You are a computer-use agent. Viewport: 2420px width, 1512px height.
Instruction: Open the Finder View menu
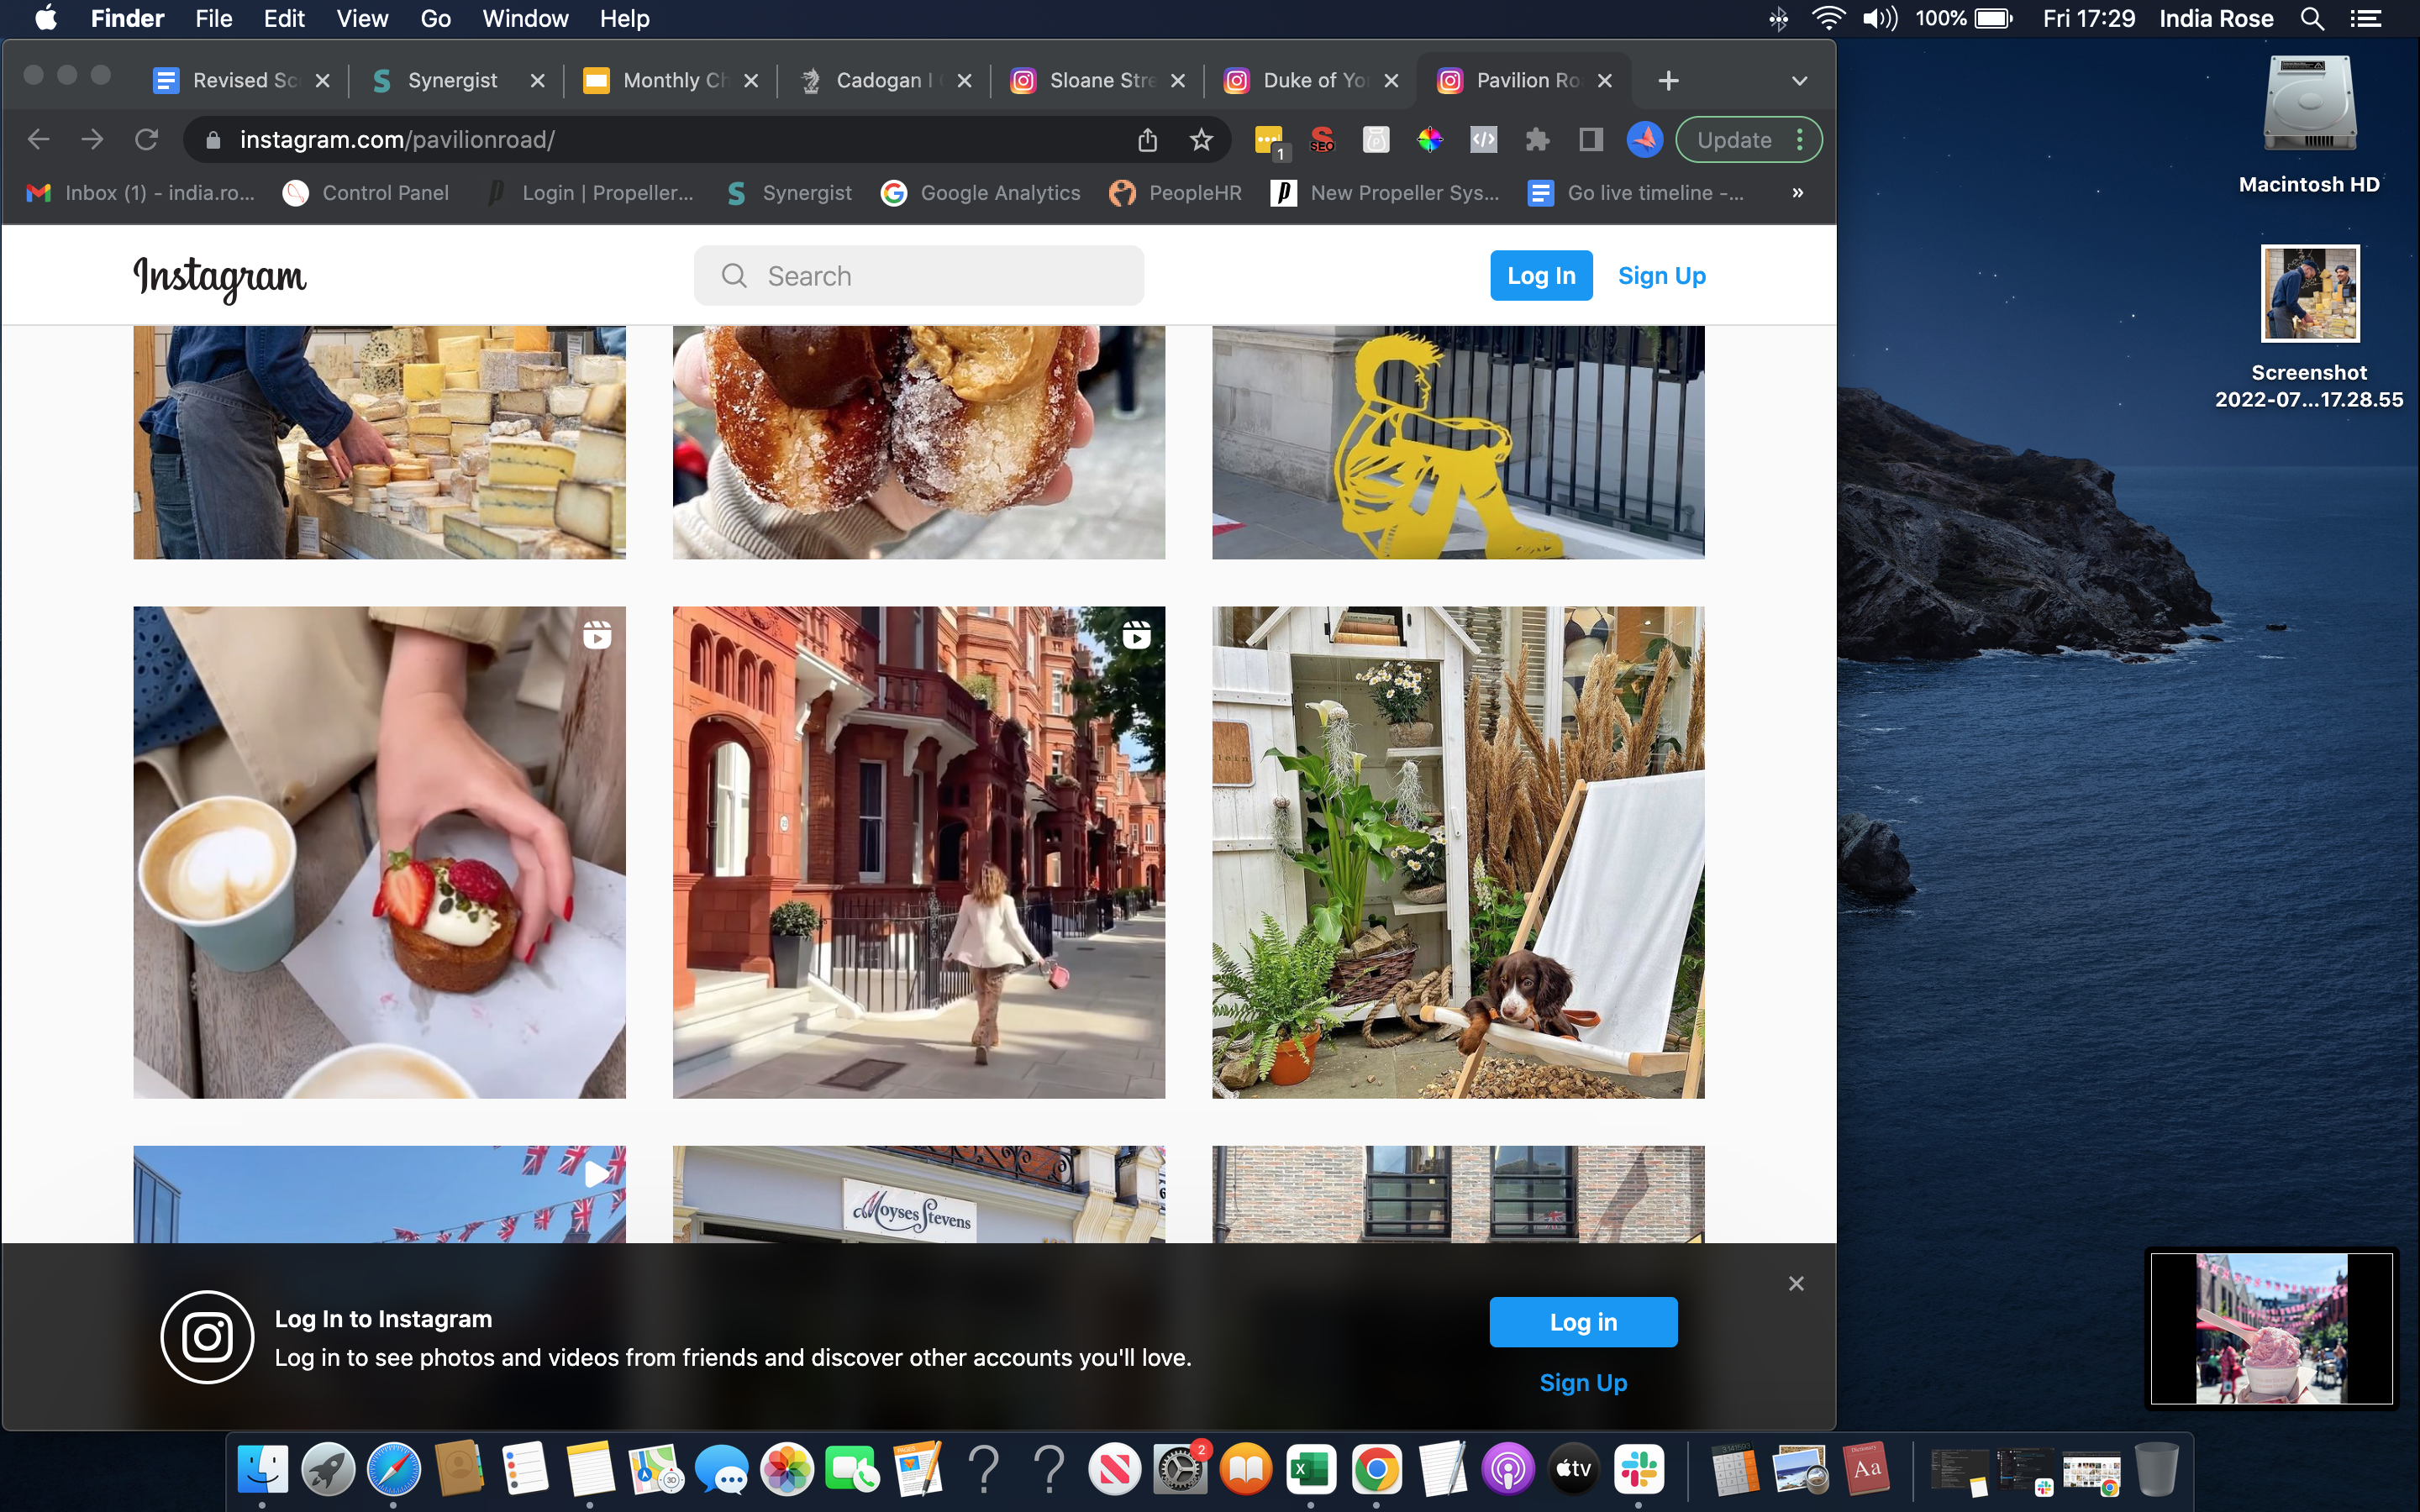point(361,19)
